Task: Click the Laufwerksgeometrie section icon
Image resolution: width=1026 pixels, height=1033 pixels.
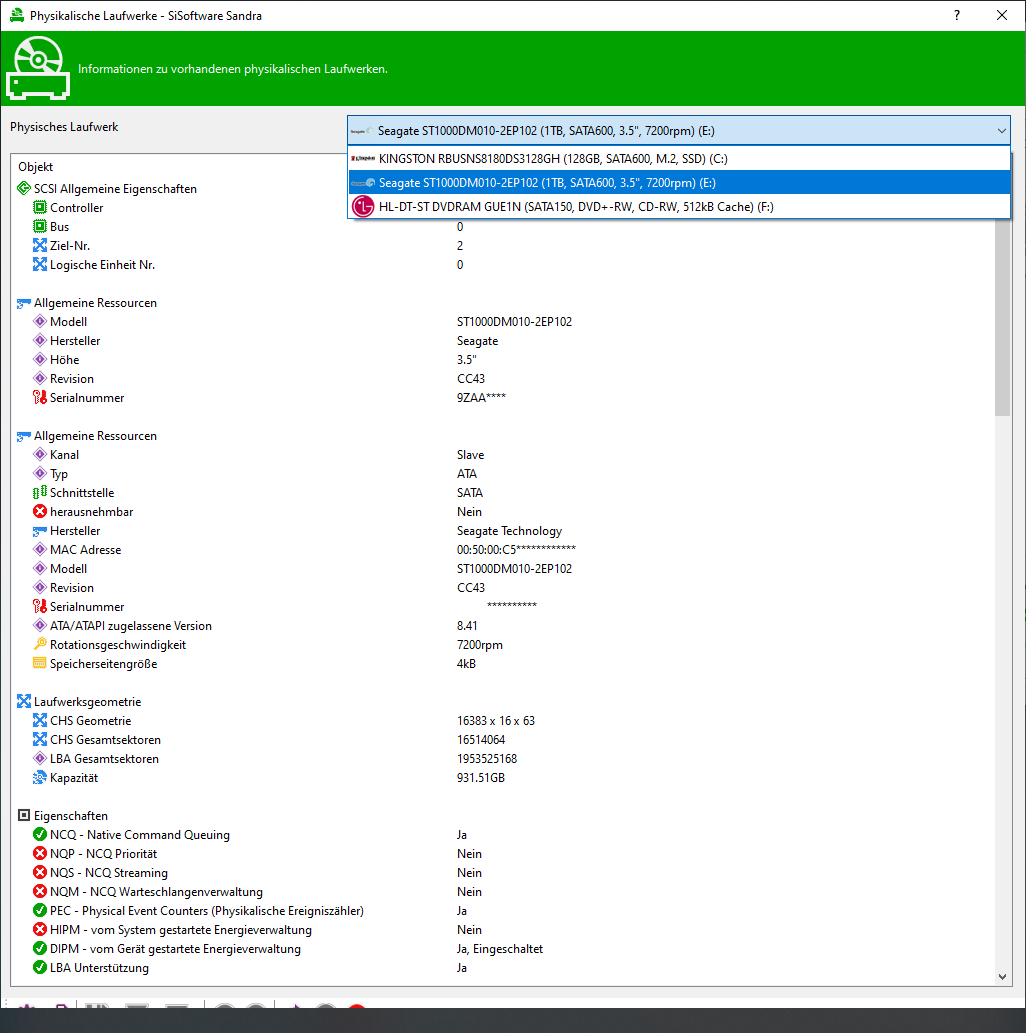Action: pos(24,702)
